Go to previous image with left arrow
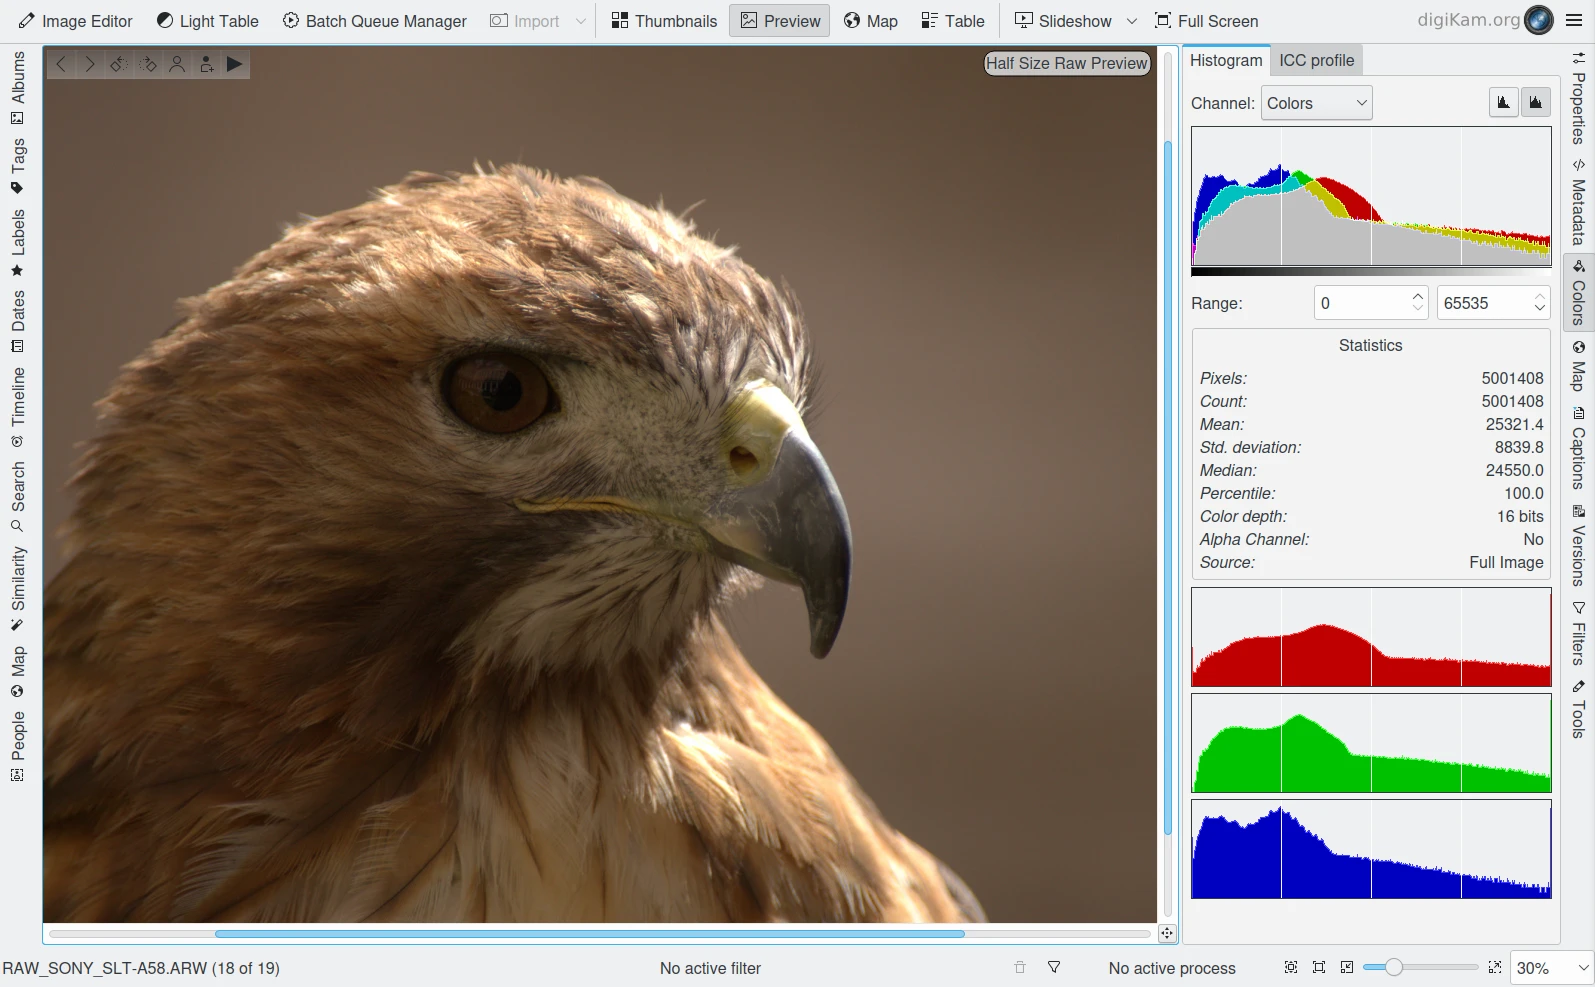1595x987 pixels. 61,64
